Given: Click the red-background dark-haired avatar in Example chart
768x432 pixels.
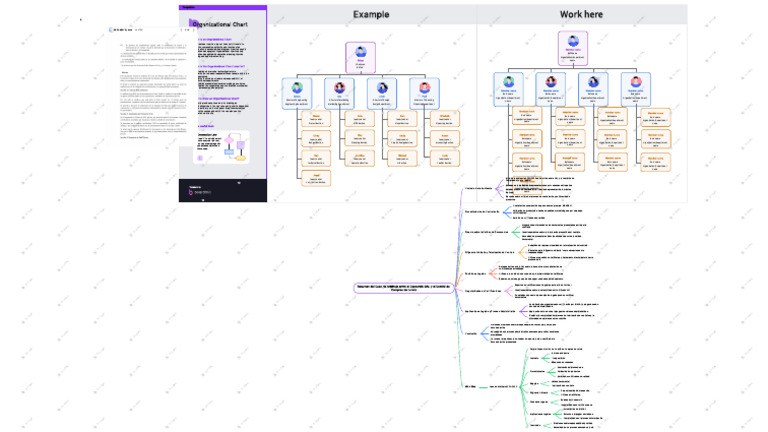Looking at the screenshot, I should click(339, 88).
